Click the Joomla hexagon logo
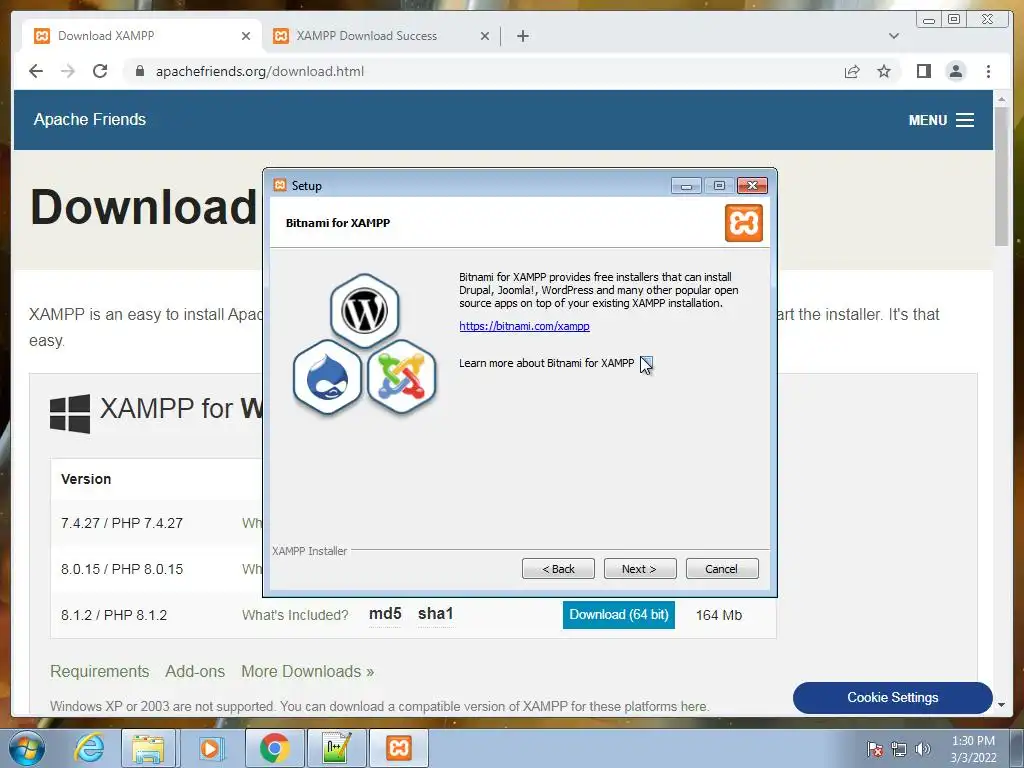Viewport: 1024px width, 768px height. 401,377
